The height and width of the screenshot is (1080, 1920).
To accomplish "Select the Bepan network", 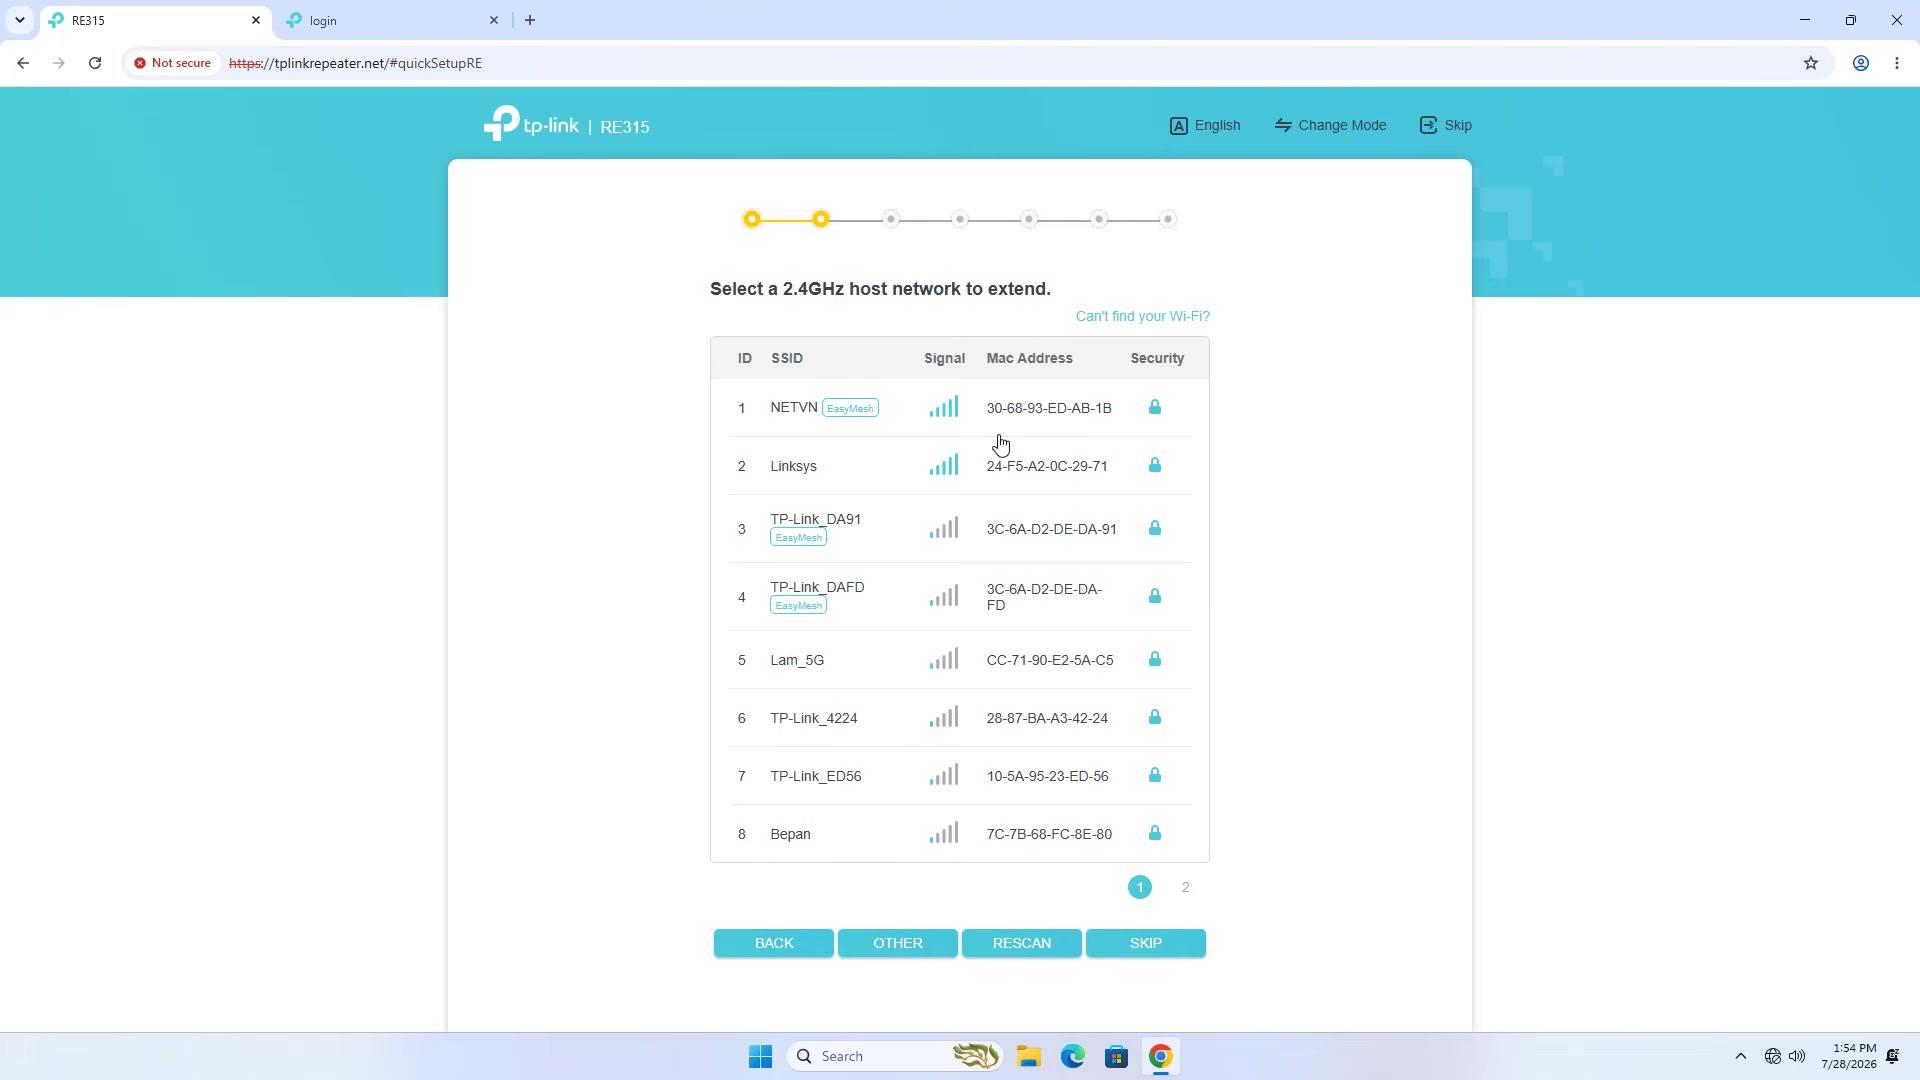I will [960, 834].
